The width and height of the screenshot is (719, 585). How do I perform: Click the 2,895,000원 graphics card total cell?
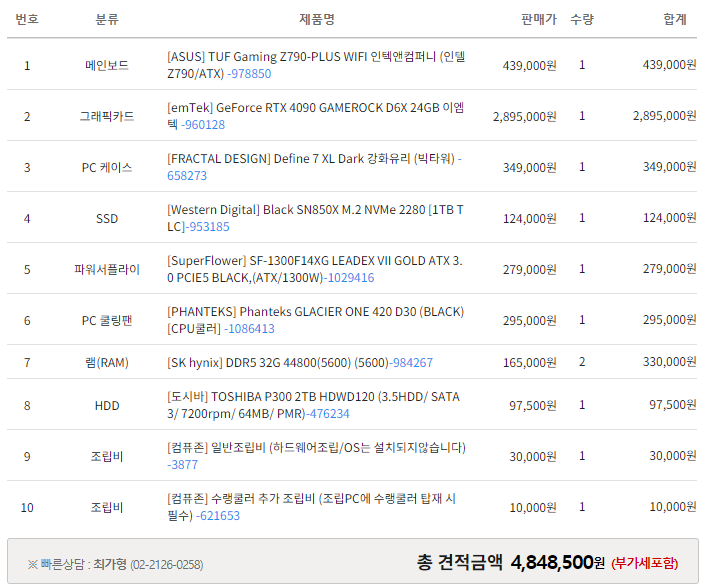pyautogui.click(x=665, y=116)
